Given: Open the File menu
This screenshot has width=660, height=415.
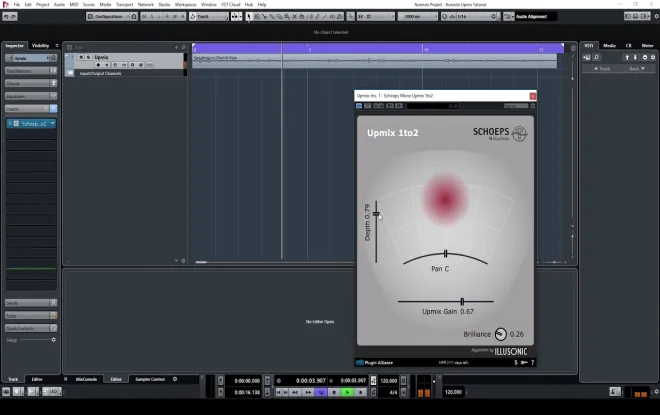Looking at the screenshot, I should click(17, 5).
